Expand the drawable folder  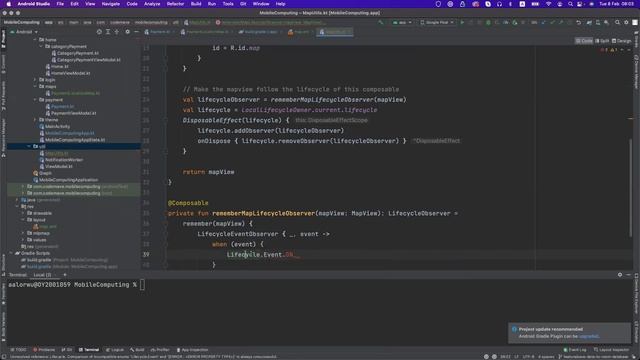point(23,213)
